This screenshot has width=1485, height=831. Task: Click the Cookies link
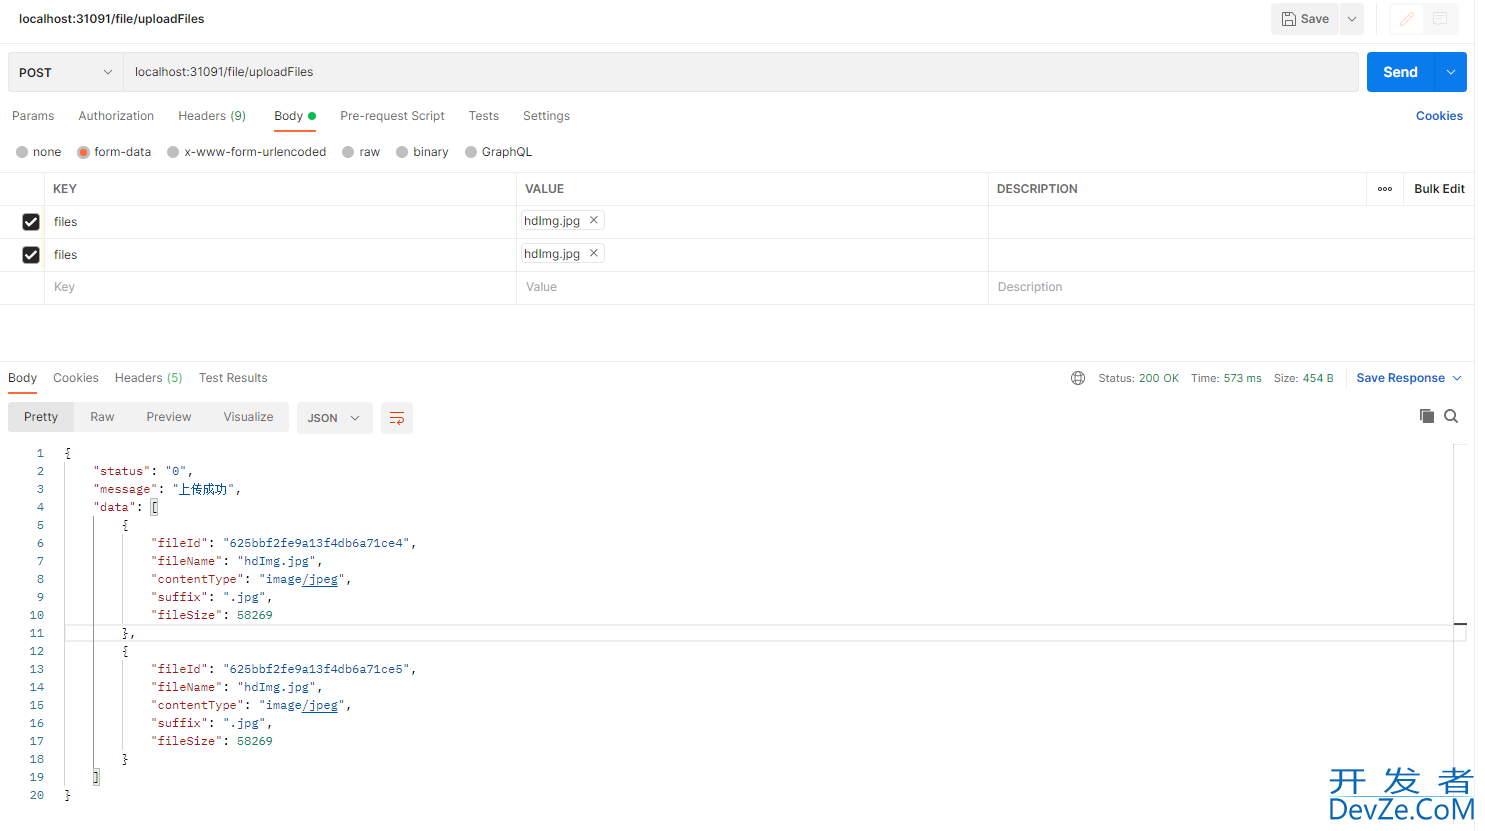(x=1439, y=116)
